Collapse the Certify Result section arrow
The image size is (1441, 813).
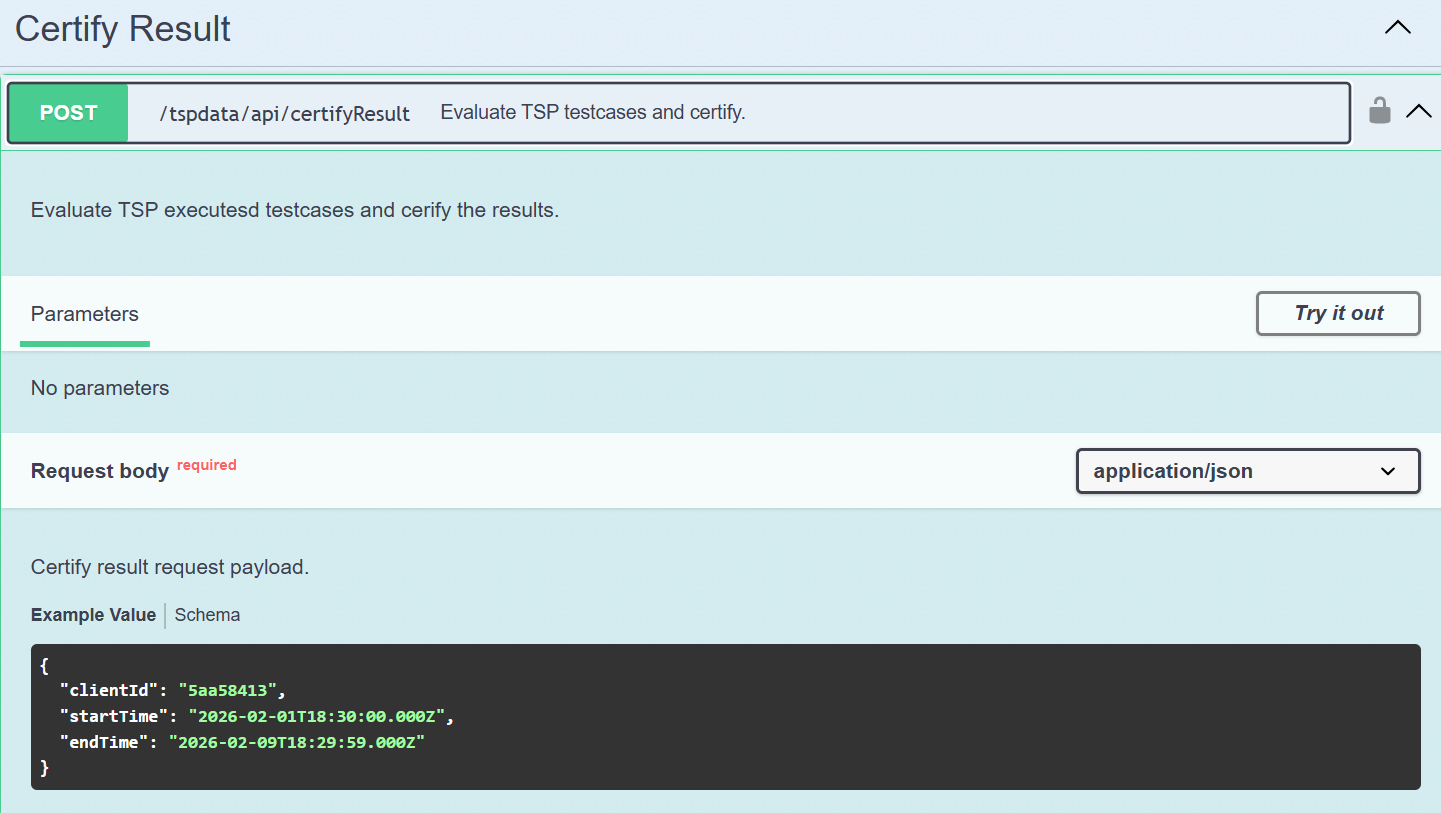pyautogui.click(x=1397, y=28)
